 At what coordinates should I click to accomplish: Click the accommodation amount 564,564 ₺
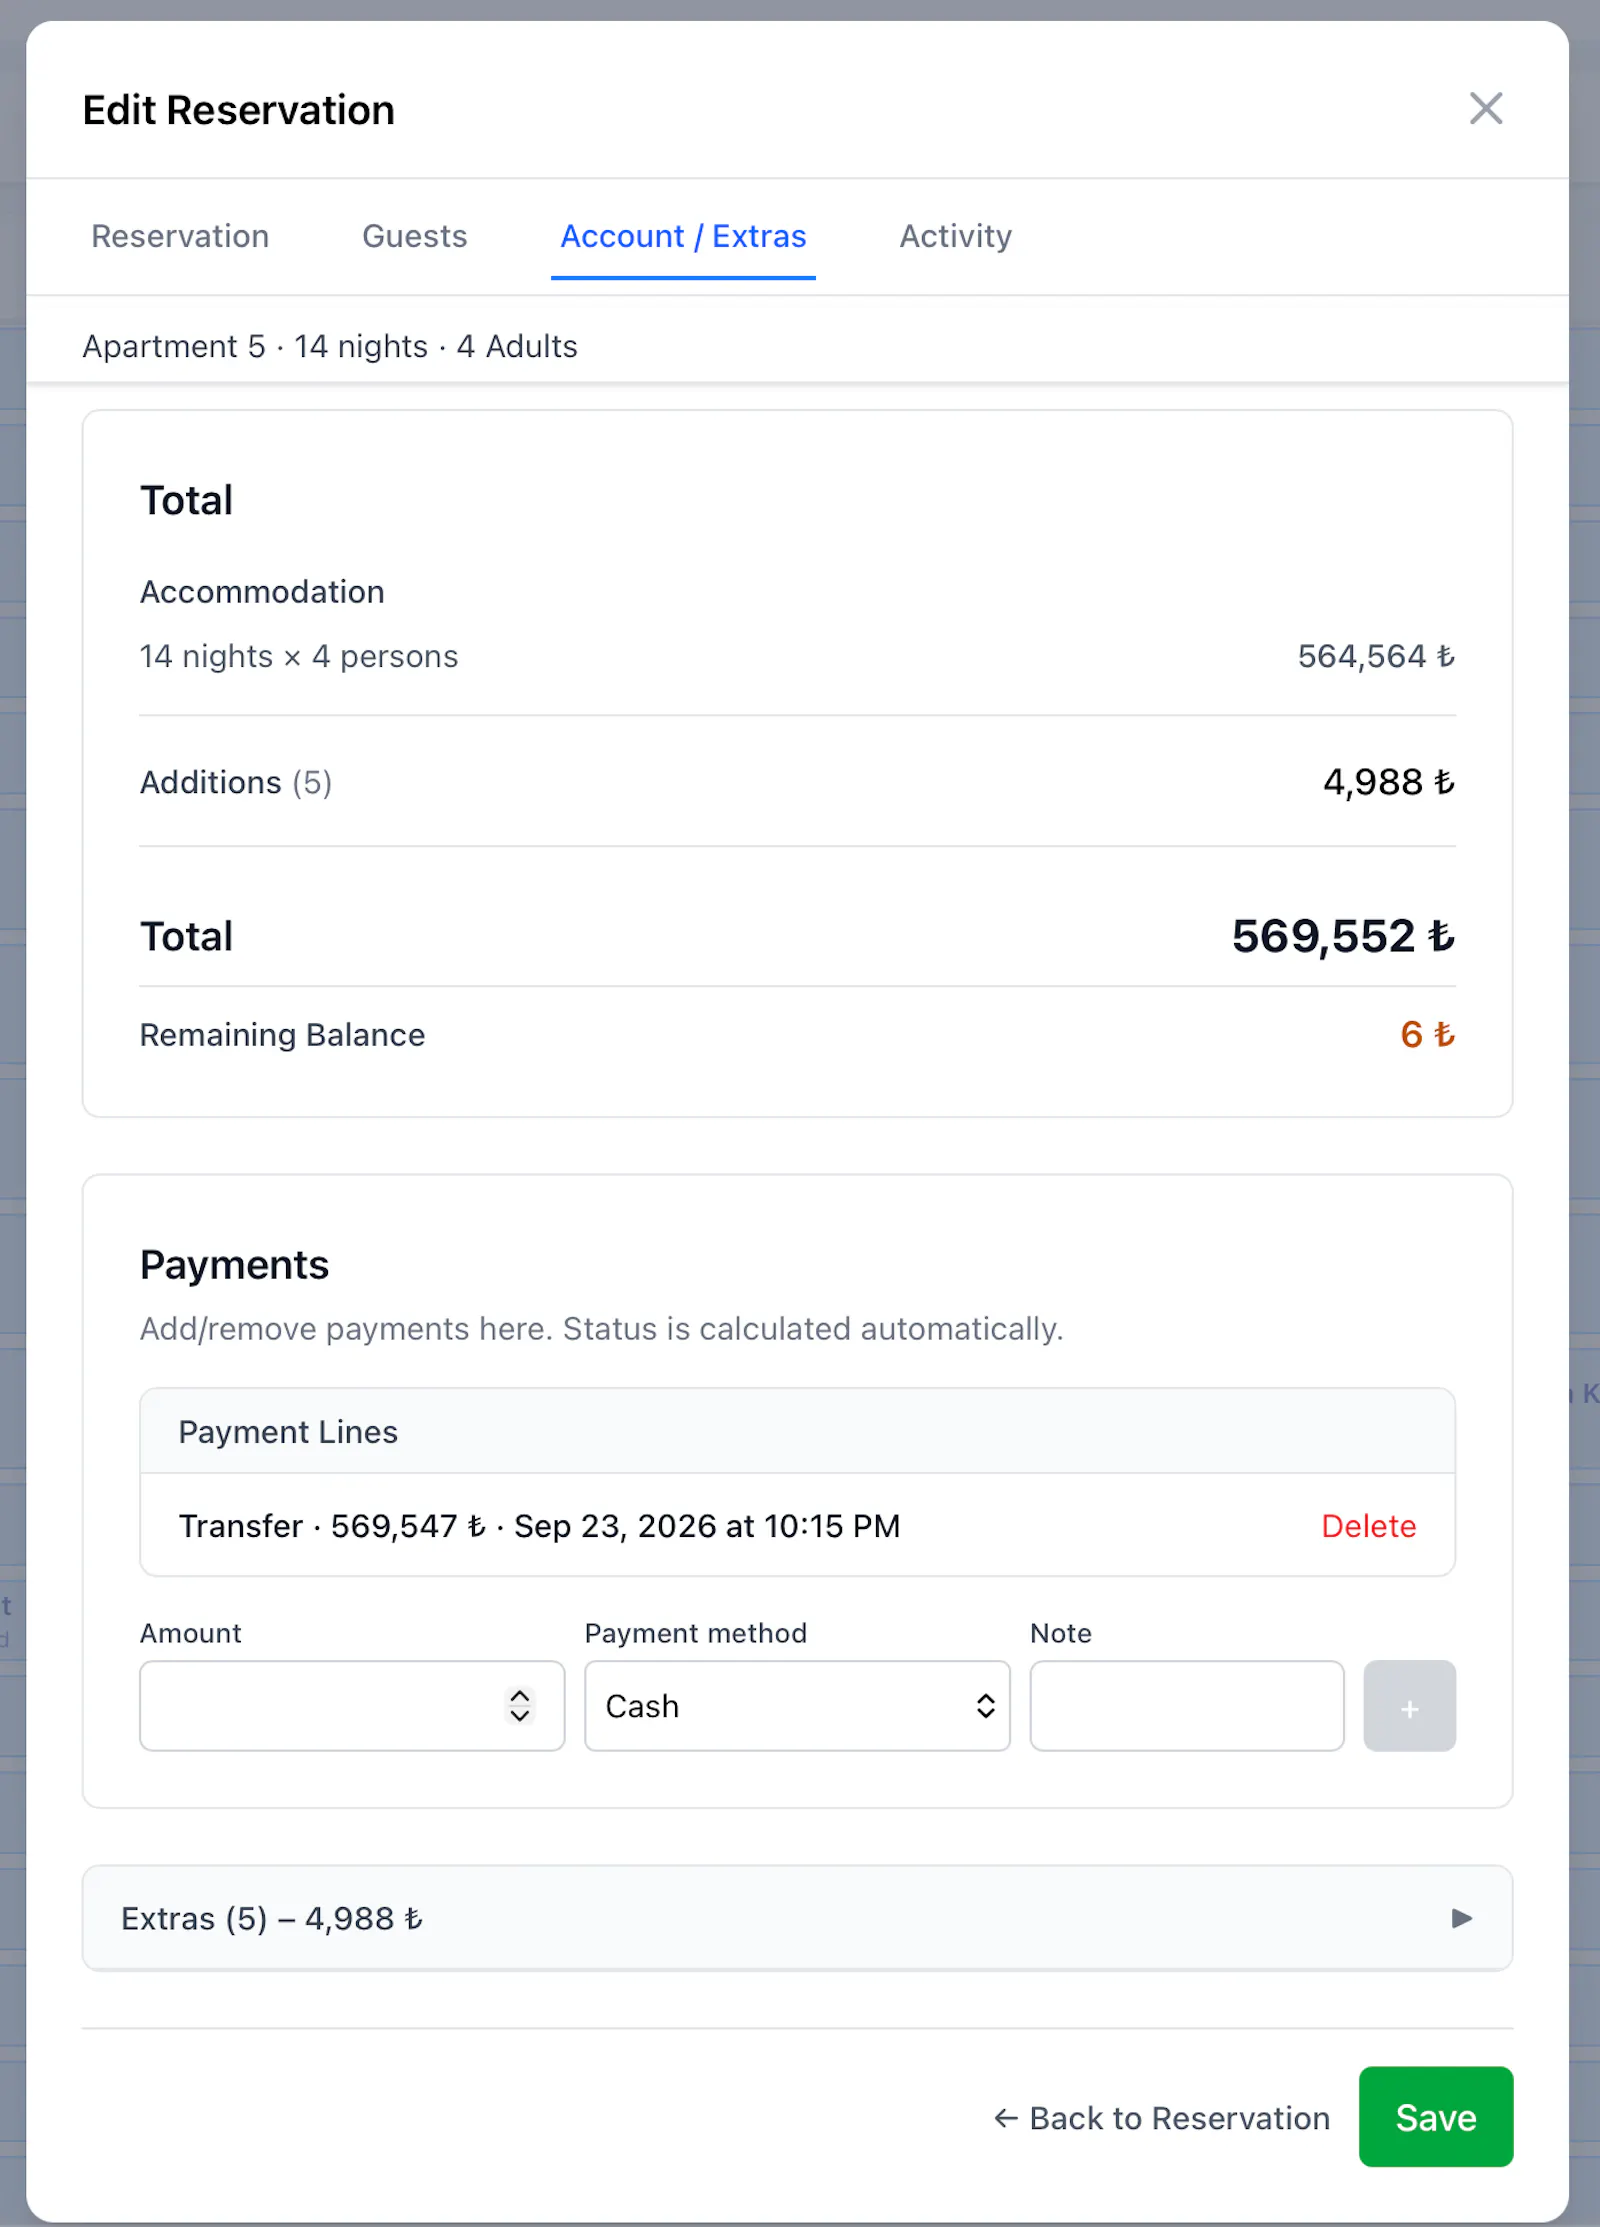1376,656
